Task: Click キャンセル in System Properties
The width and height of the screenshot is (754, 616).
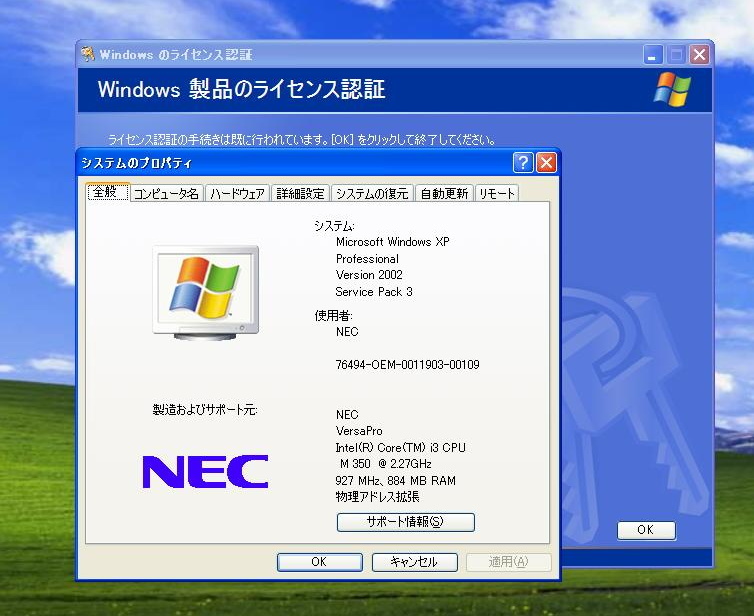Action: [x=415, y=562]
